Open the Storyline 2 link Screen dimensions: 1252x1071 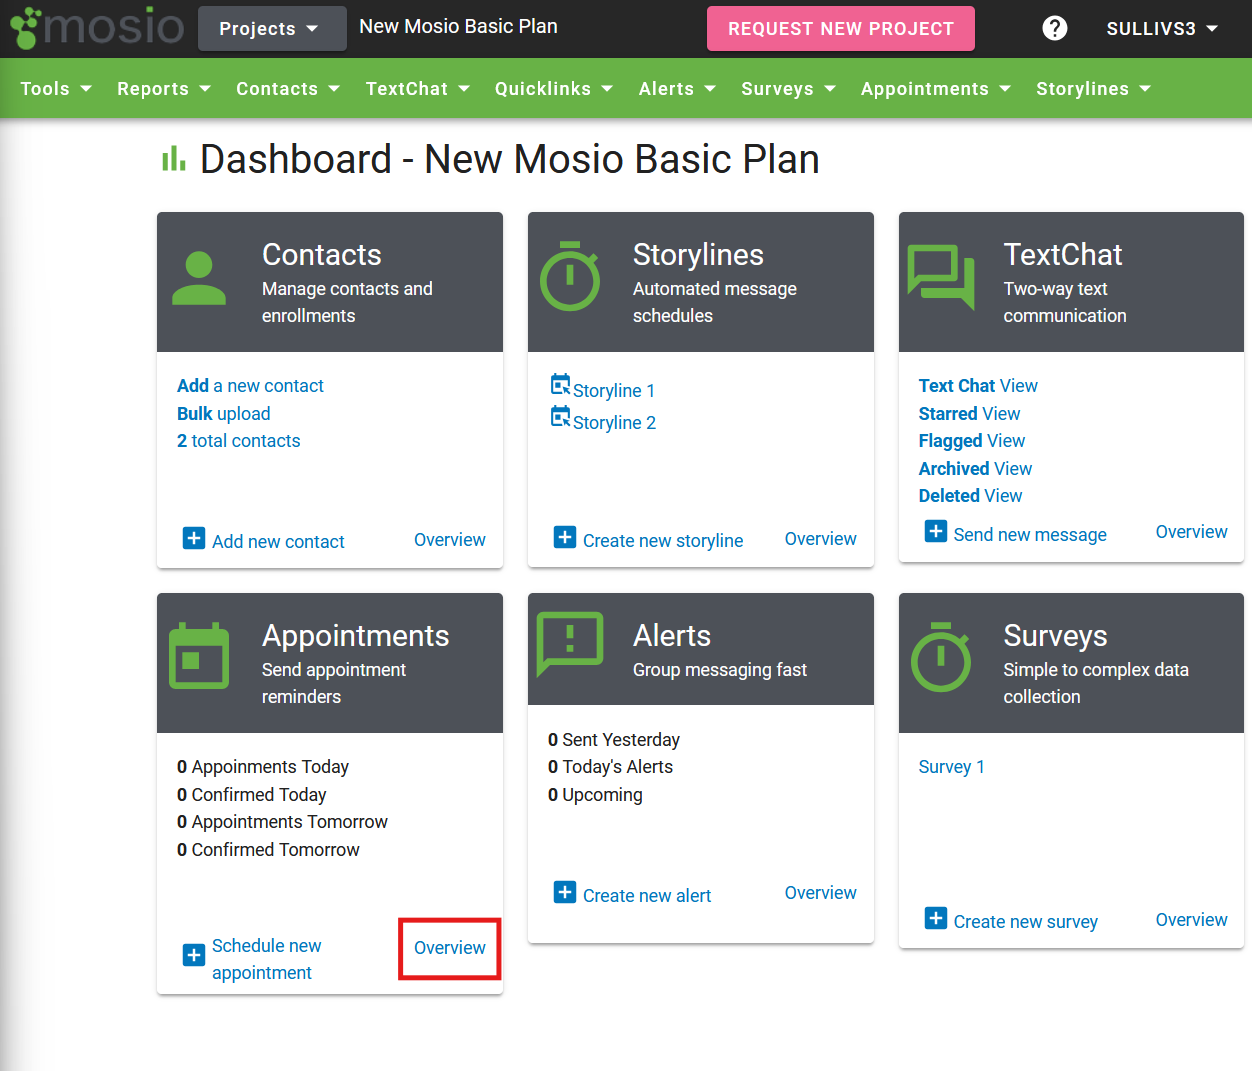[614, 423]
